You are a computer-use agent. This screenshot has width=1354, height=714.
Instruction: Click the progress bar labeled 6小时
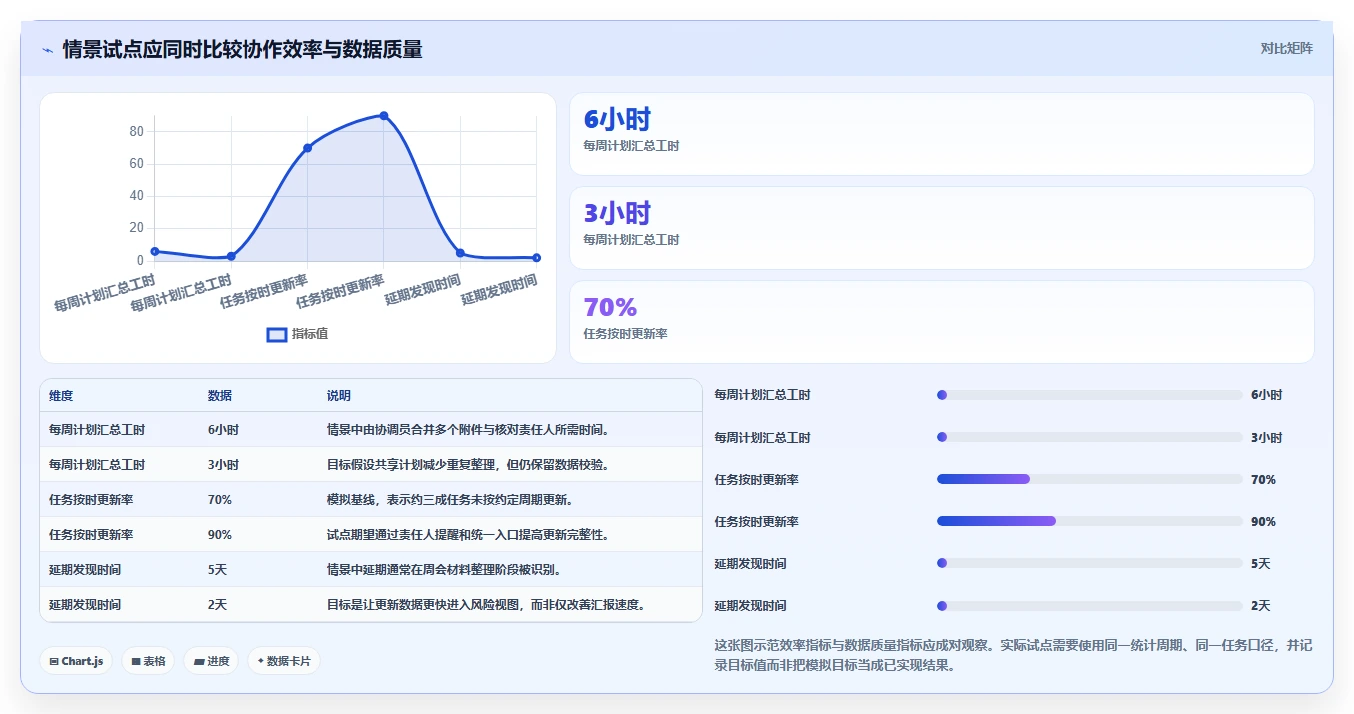pos(1089,395)
